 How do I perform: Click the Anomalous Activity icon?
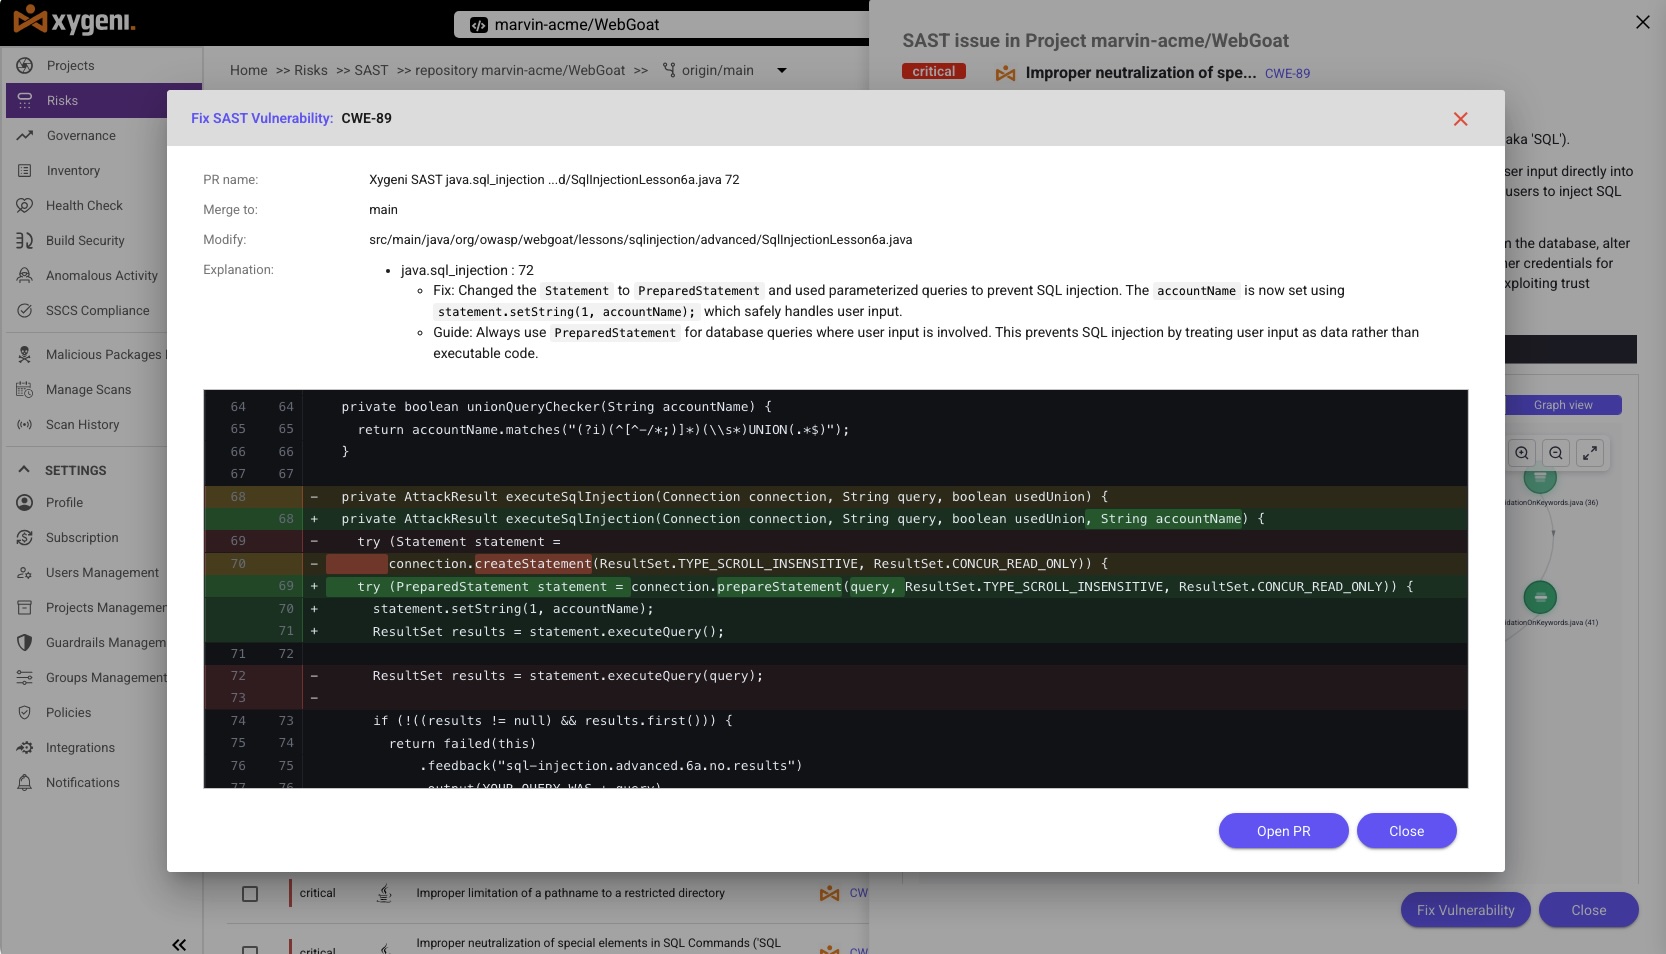tap(25, 276)
